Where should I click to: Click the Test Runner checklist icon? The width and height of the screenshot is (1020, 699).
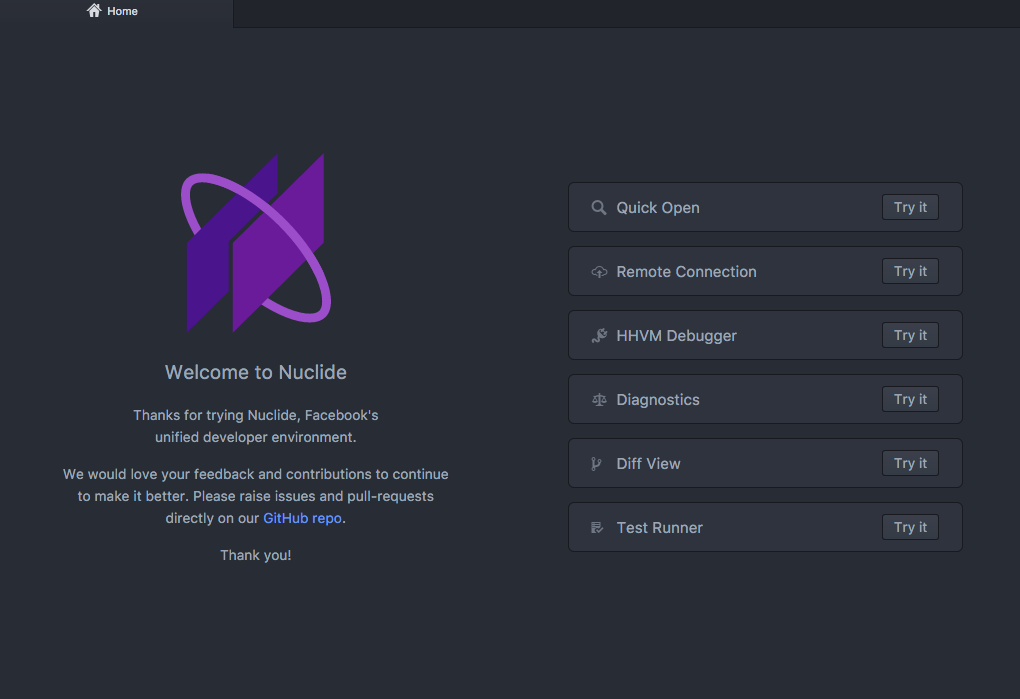[x=597, y=527]
